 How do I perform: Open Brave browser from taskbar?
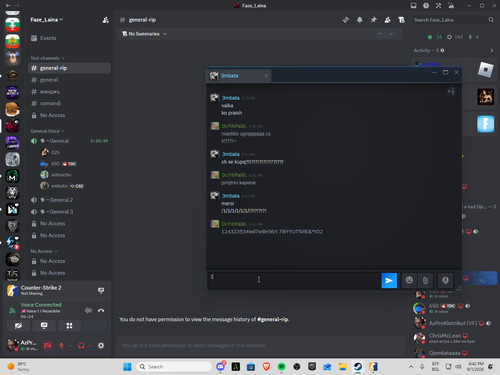(x=266, y=367)
